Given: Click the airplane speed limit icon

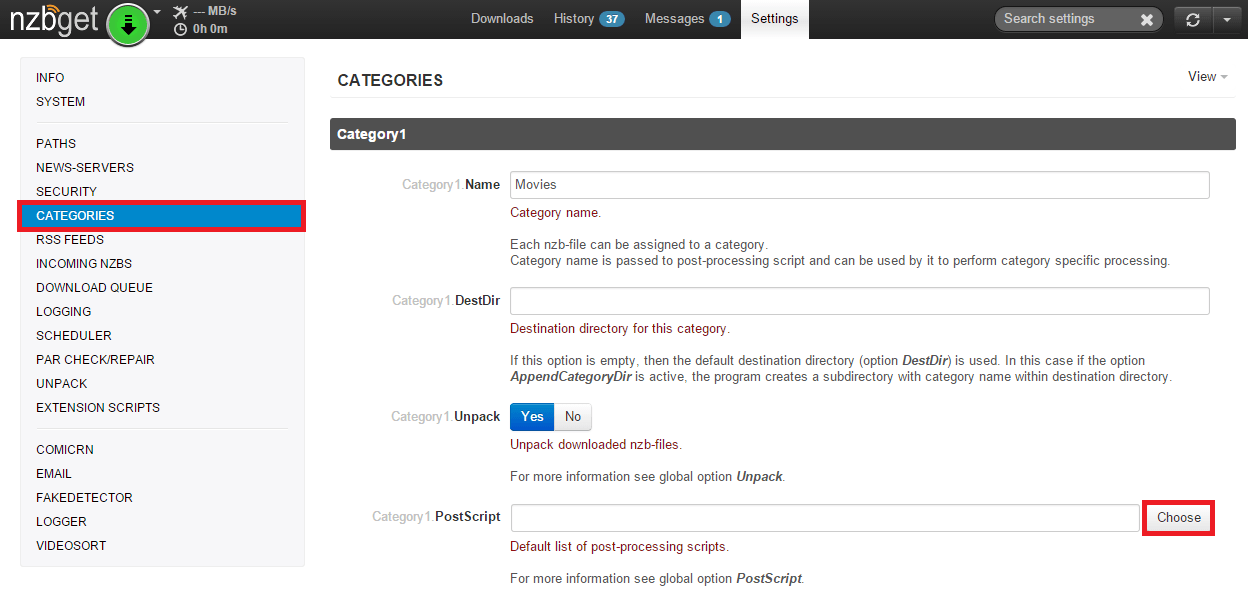Looking at the screenshot, I should coord(180,12).
